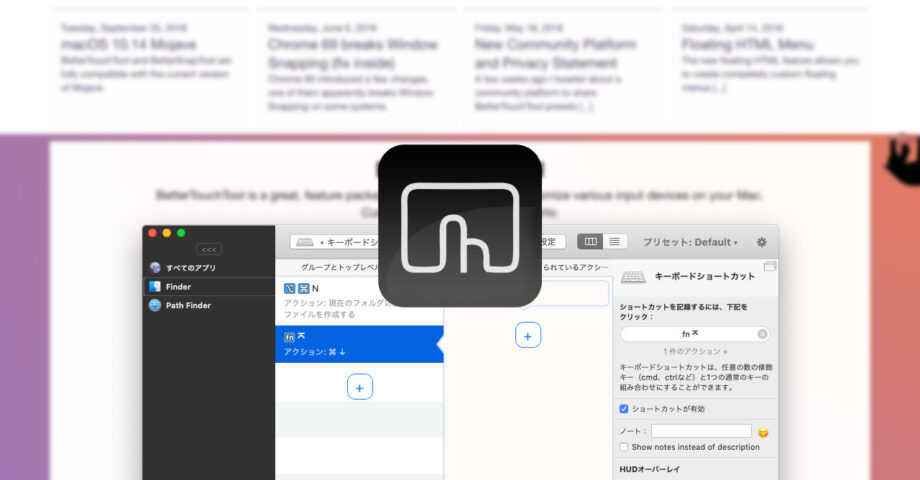Enable Show notes instead of description
Image resolution: width=920 pixels, height=480 pixels.
coord(624,447)
